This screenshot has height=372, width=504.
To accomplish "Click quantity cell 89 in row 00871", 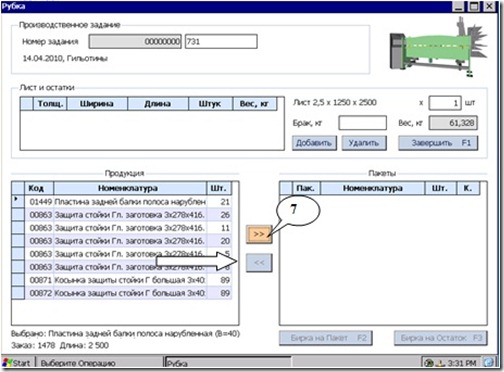I will [x=219, y=280].
